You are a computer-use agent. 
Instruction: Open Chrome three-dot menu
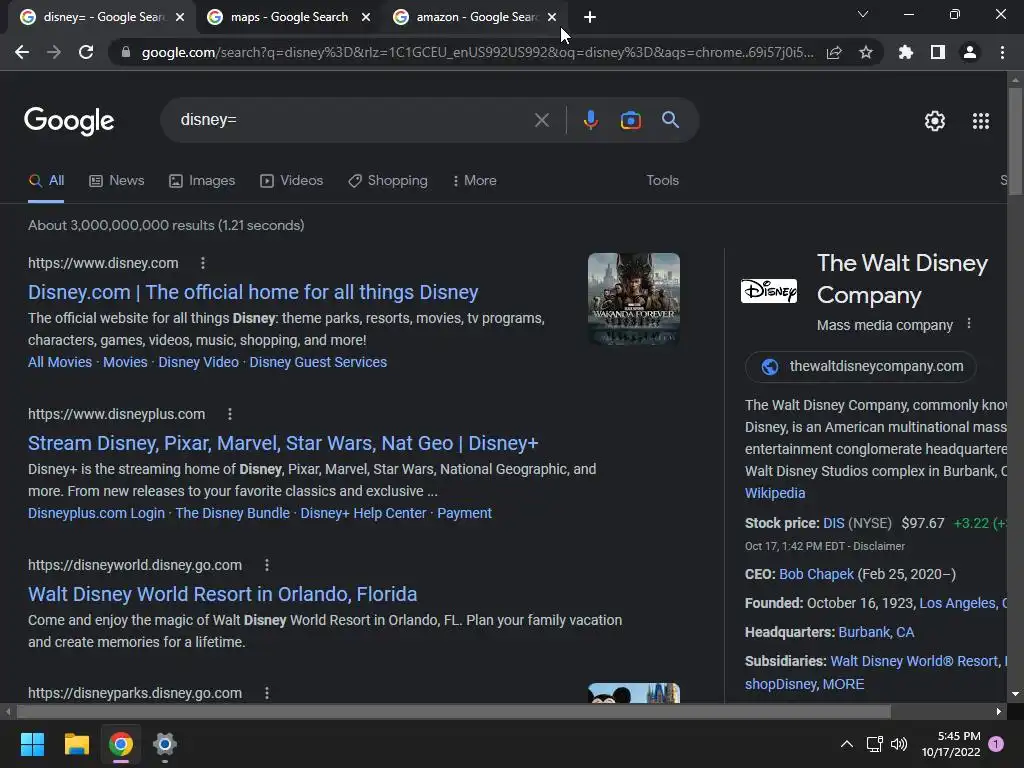point(1002,52)
